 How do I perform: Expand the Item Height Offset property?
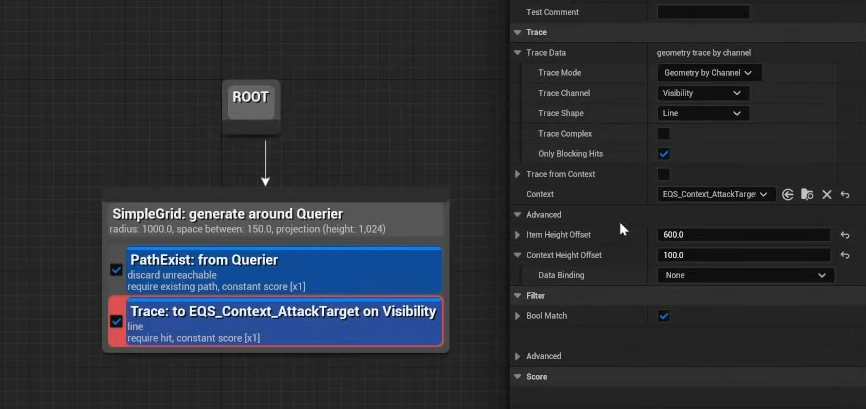click(x=517, y=235)
